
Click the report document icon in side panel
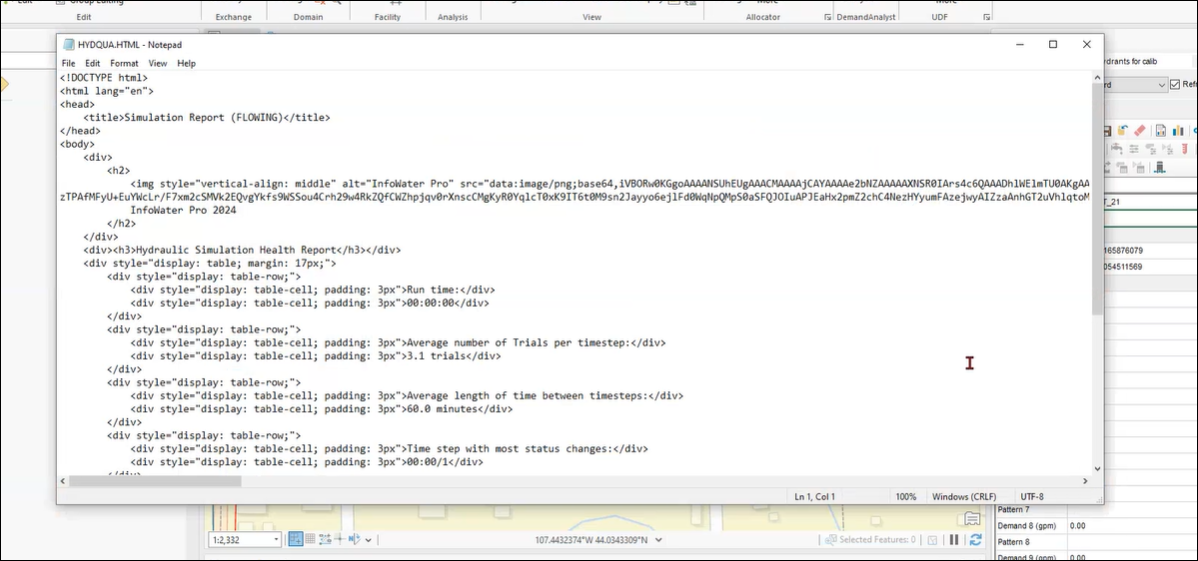(x=1161, y=131)
